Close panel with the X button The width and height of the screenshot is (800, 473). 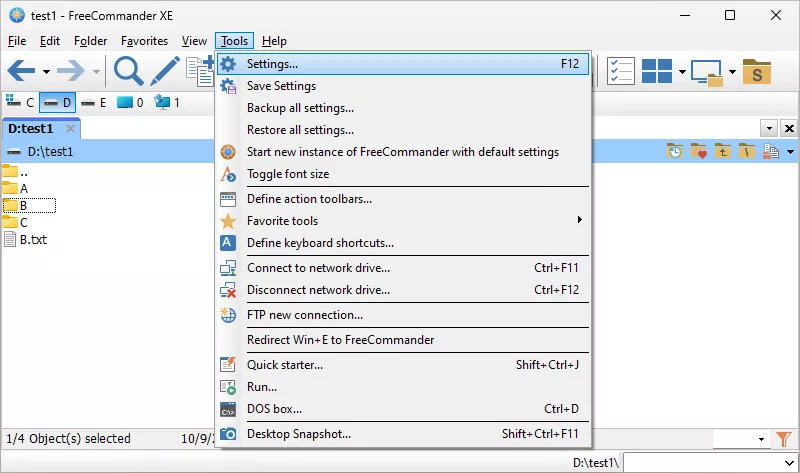(789, 129)
